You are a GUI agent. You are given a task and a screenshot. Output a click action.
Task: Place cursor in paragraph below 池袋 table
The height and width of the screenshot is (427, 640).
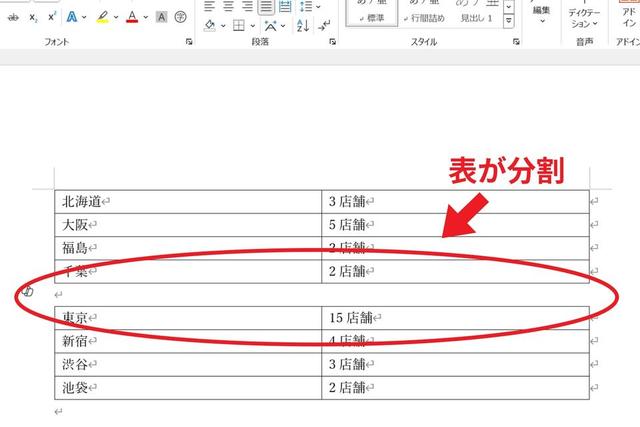coord(59,412)
